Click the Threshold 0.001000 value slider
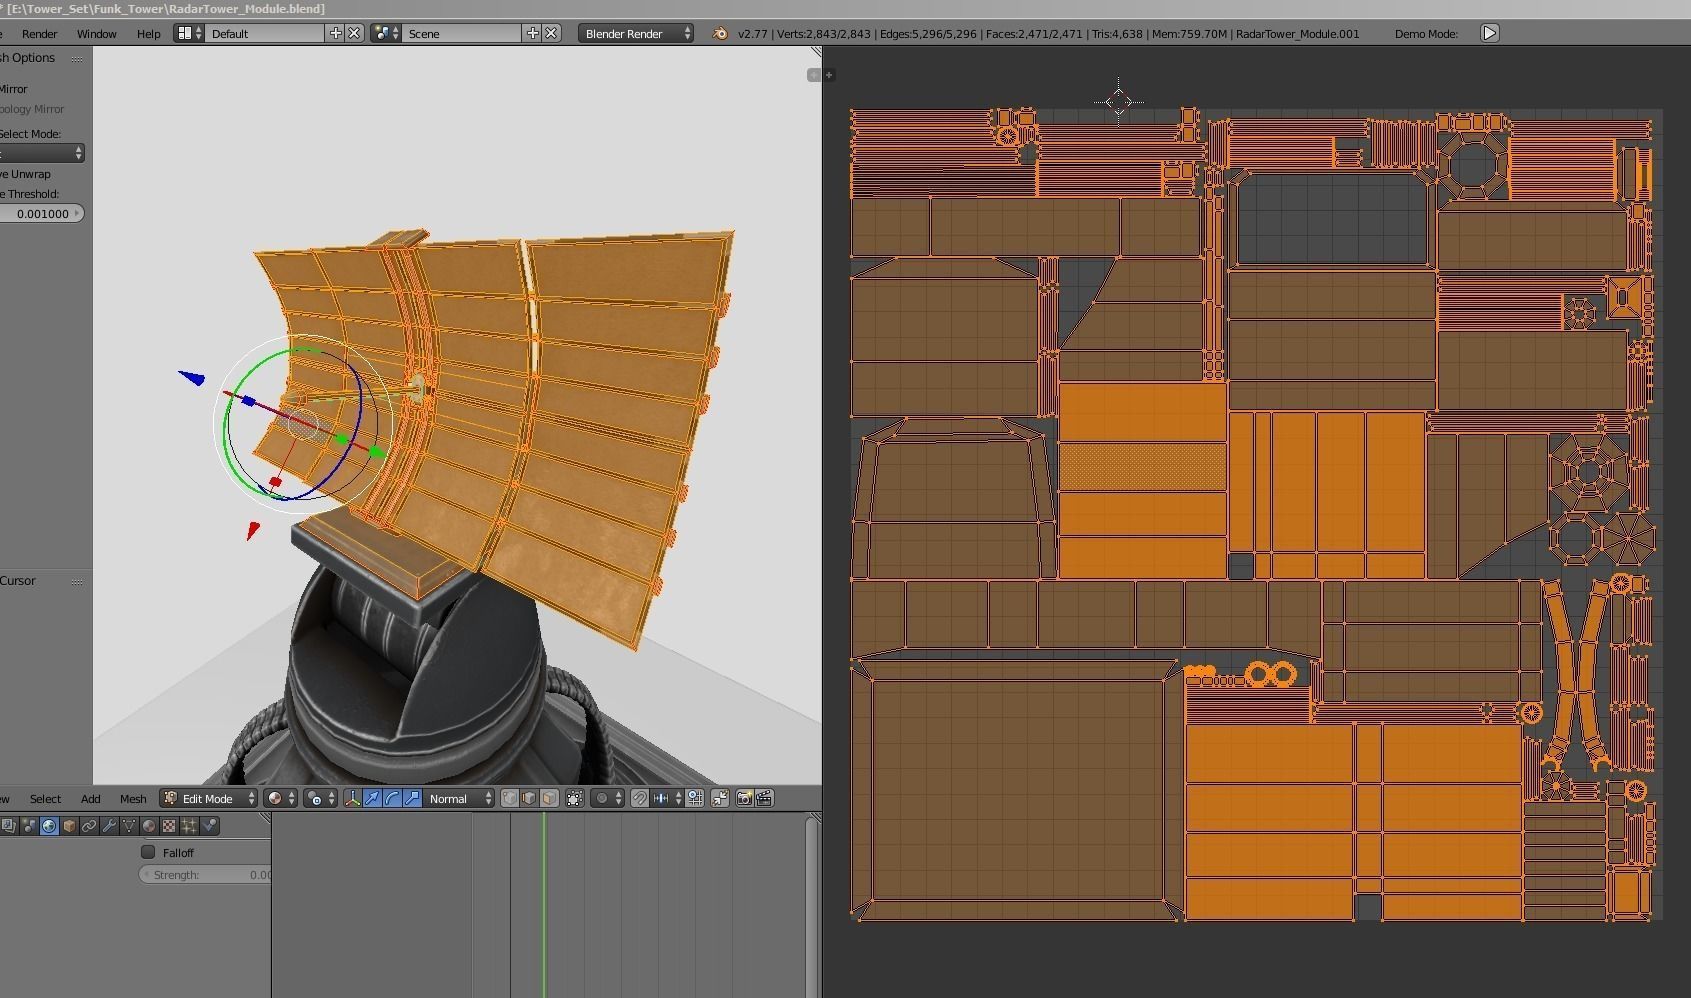Image resolution: width=1691 pixels, height=998 pixels. point(42,213)
